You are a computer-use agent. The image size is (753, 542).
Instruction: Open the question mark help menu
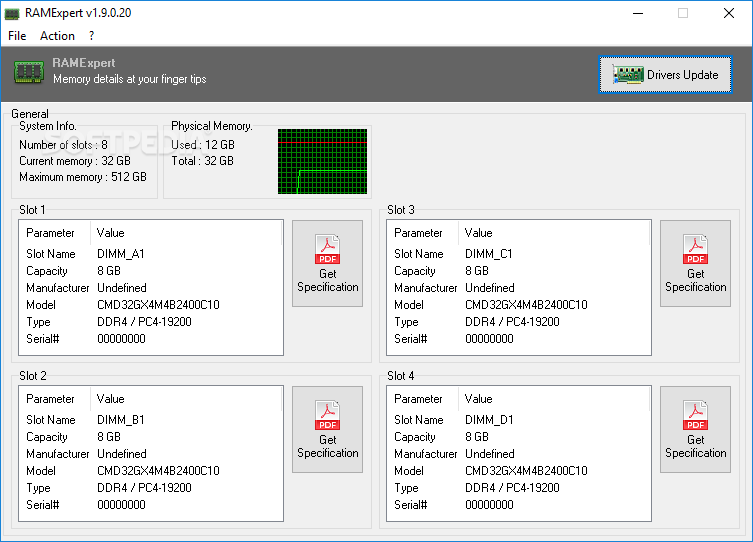coord(91,36)
